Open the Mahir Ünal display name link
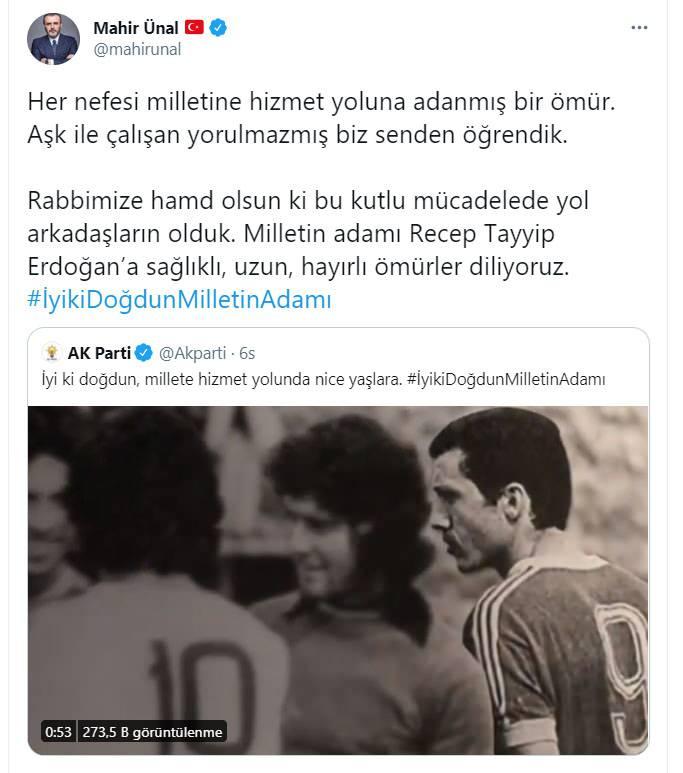The height and width of the screenshot is (773, 683). pos(136,28)
